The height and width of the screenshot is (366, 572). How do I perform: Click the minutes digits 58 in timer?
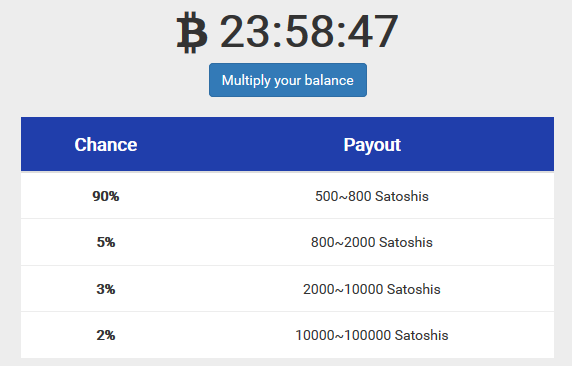(x=310, y=31)
